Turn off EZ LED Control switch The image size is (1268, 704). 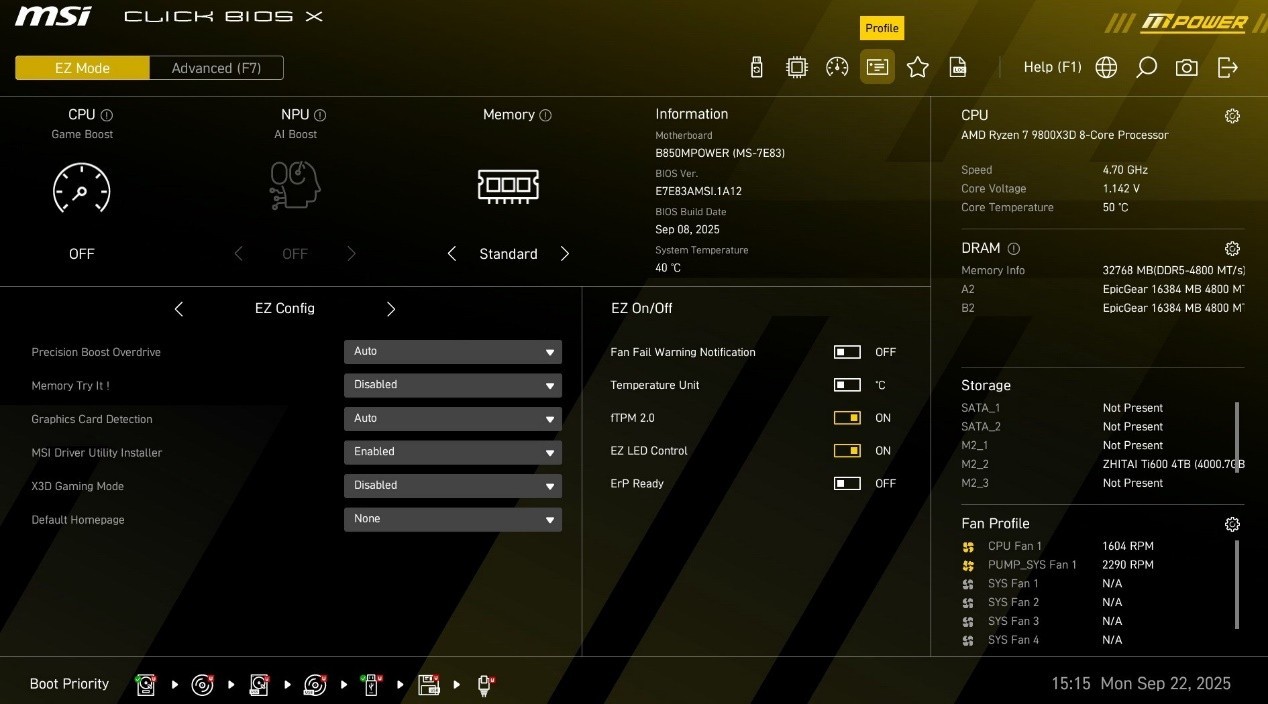coord(847,451)
